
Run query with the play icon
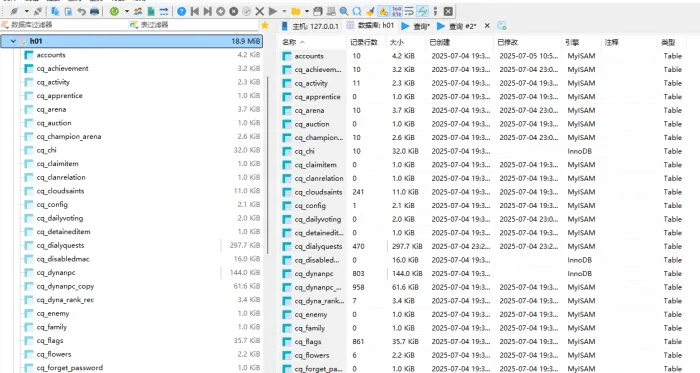point(273,11)
